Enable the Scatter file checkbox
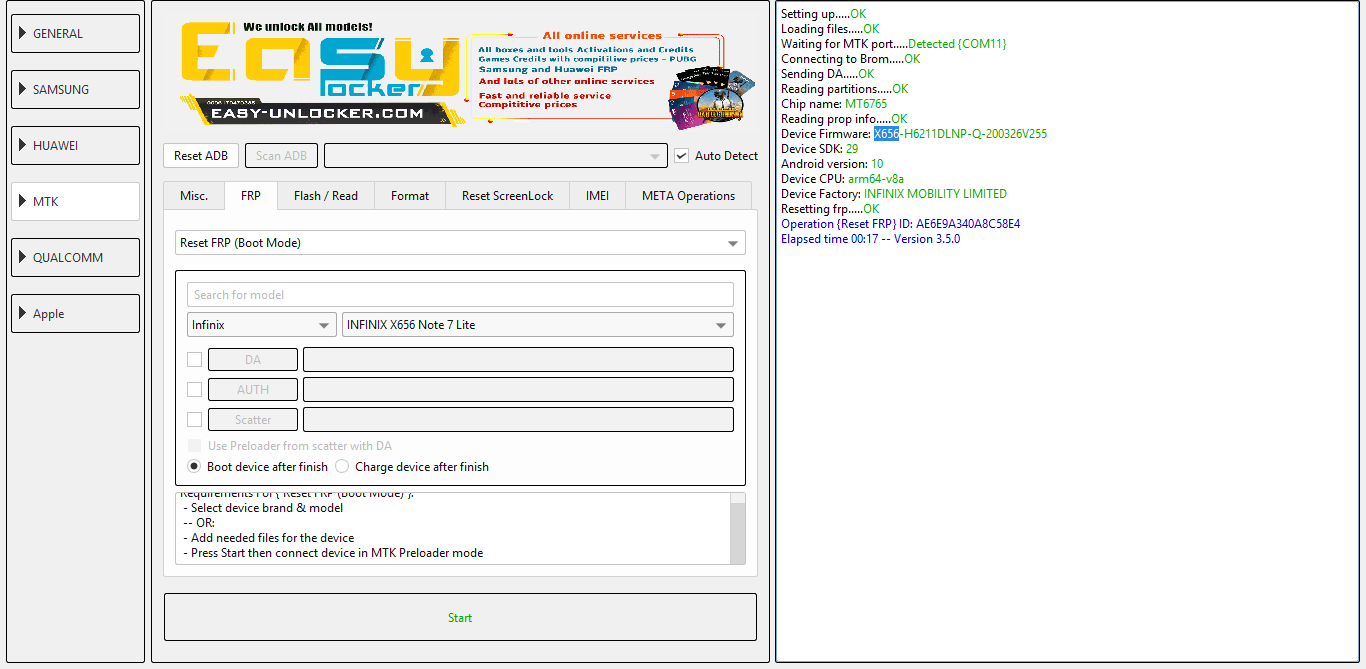 [195, 420]
